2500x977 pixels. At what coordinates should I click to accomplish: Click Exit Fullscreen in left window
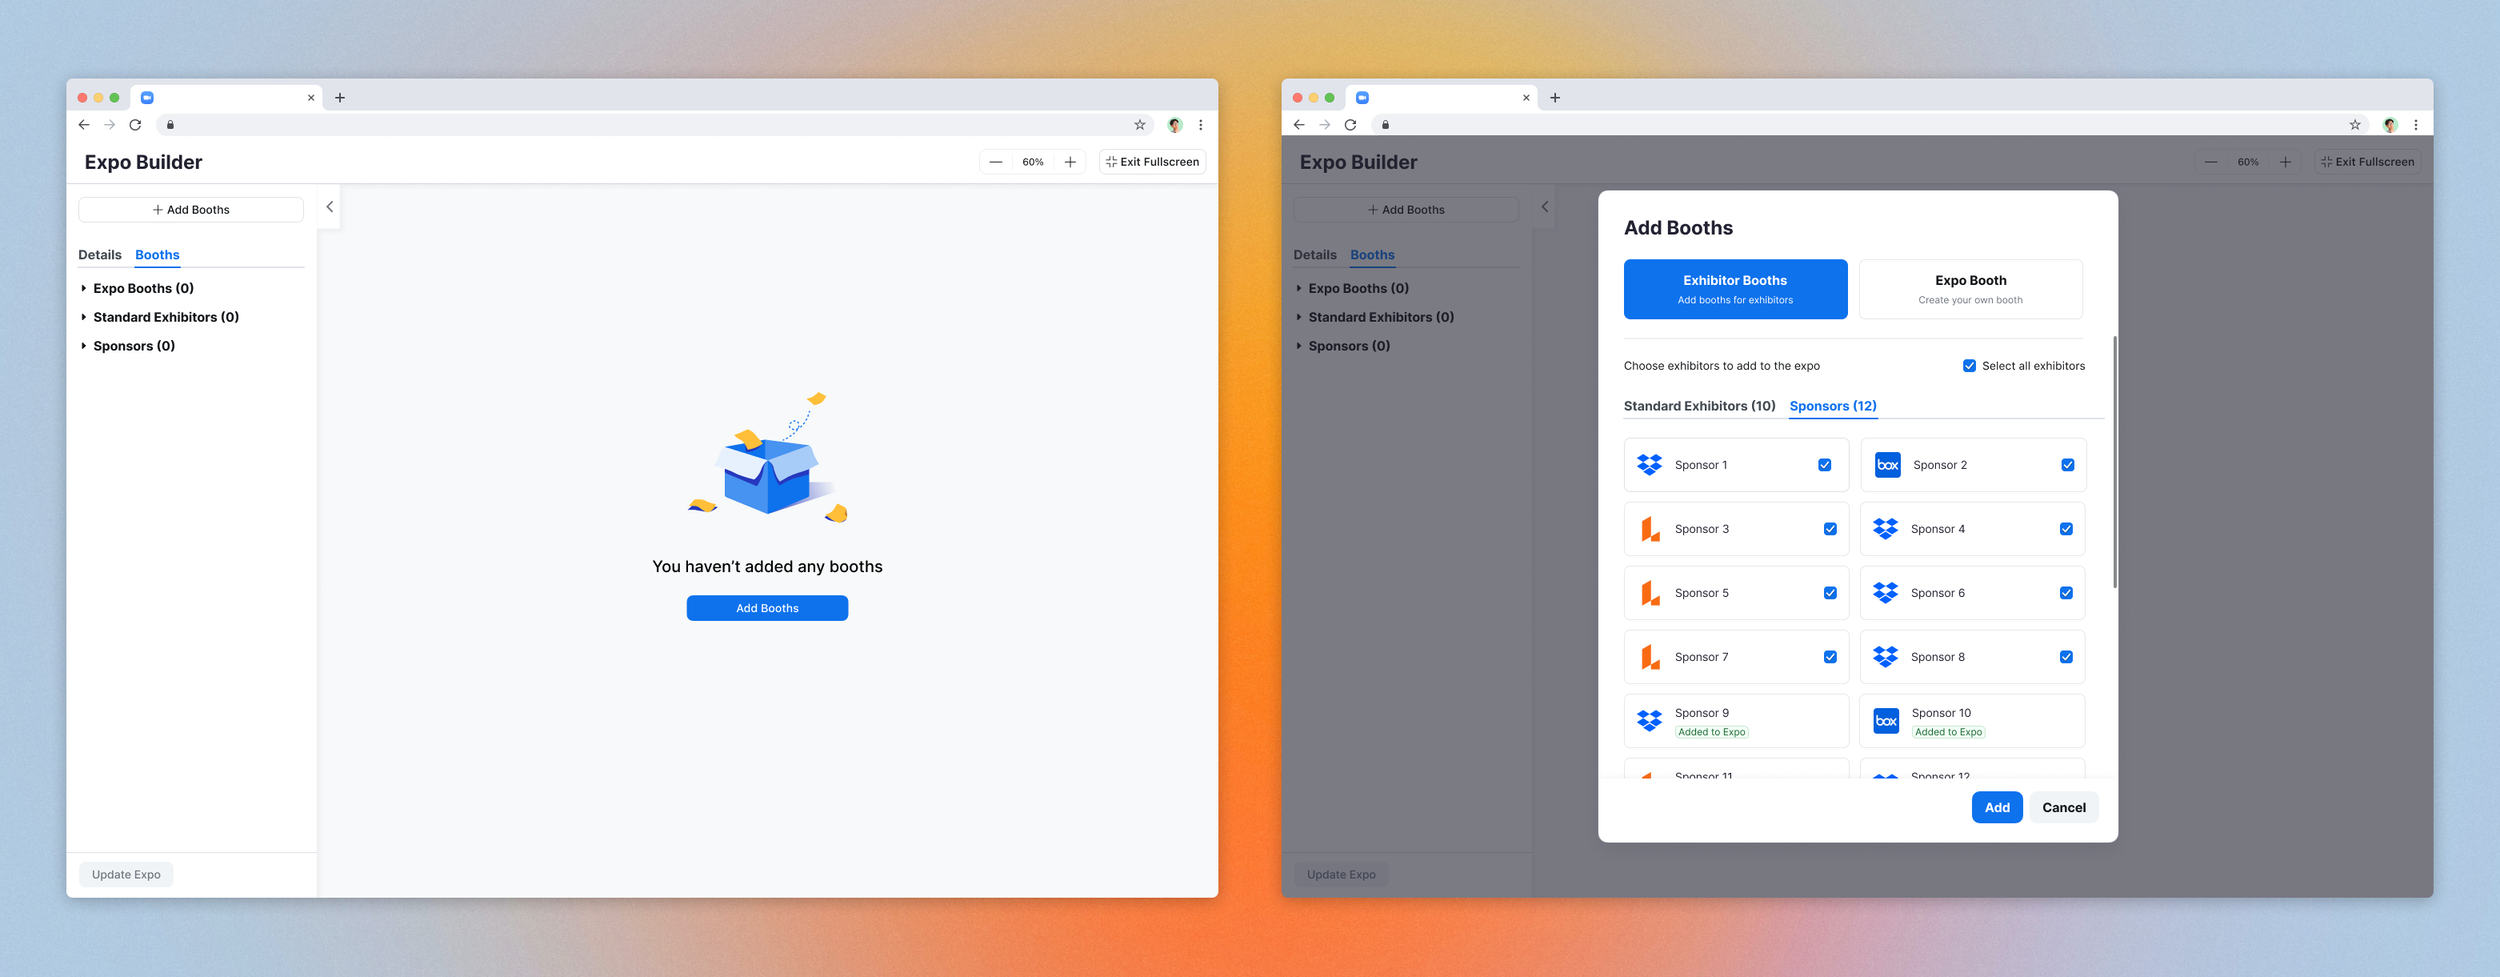[x=1152, y=162]
